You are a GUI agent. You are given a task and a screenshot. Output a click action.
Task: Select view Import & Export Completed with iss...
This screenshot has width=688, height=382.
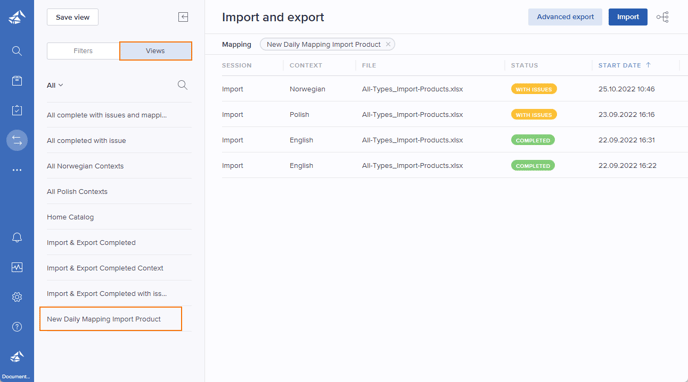tap(107, 293)
